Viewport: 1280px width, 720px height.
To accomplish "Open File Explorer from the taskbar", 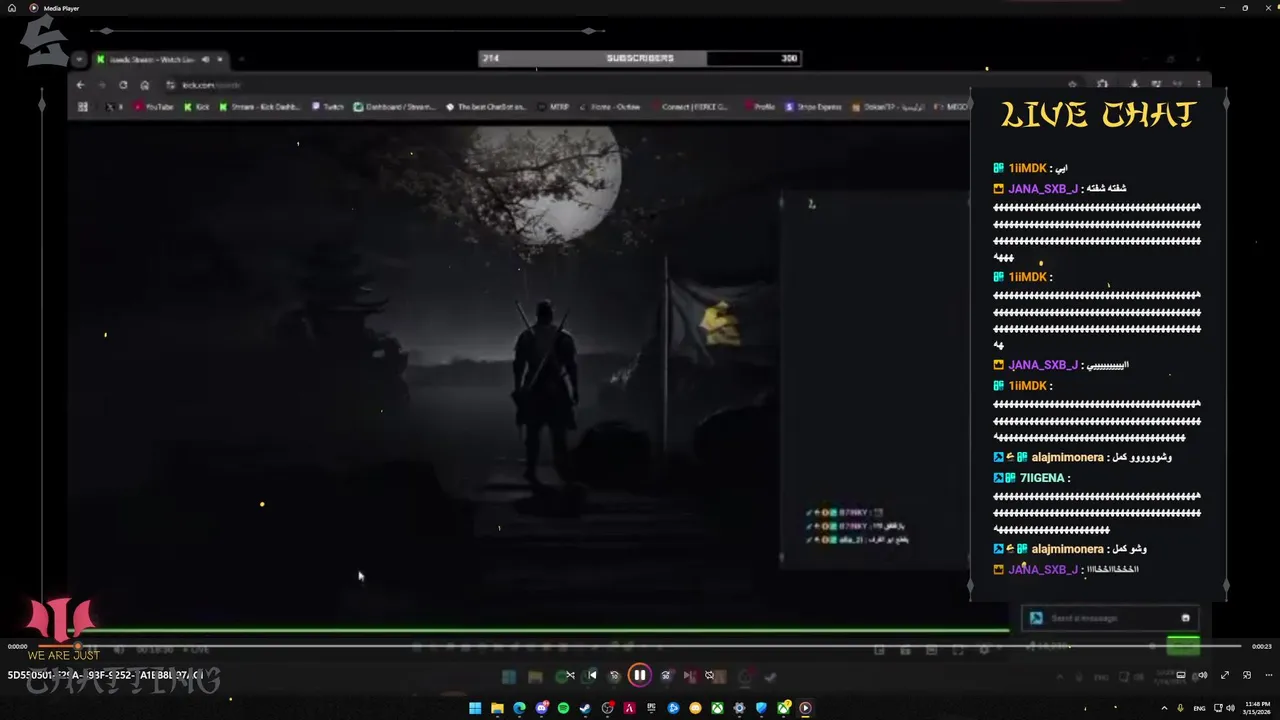I will click(497, 708).
